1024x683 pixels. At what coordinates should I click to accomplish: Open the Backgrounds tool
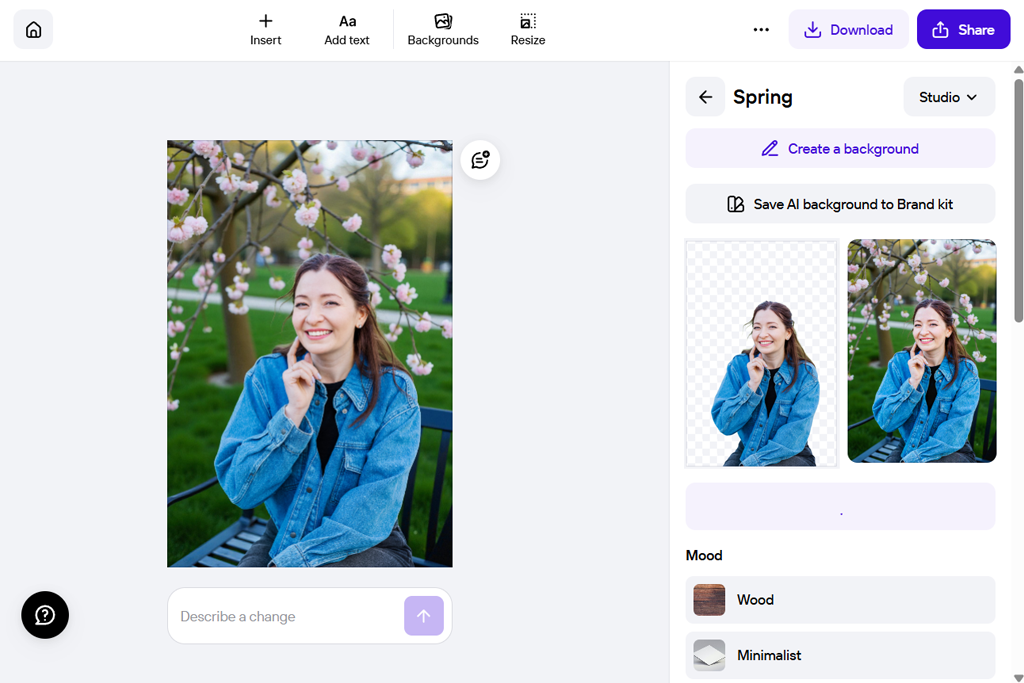tap(443, 30)
